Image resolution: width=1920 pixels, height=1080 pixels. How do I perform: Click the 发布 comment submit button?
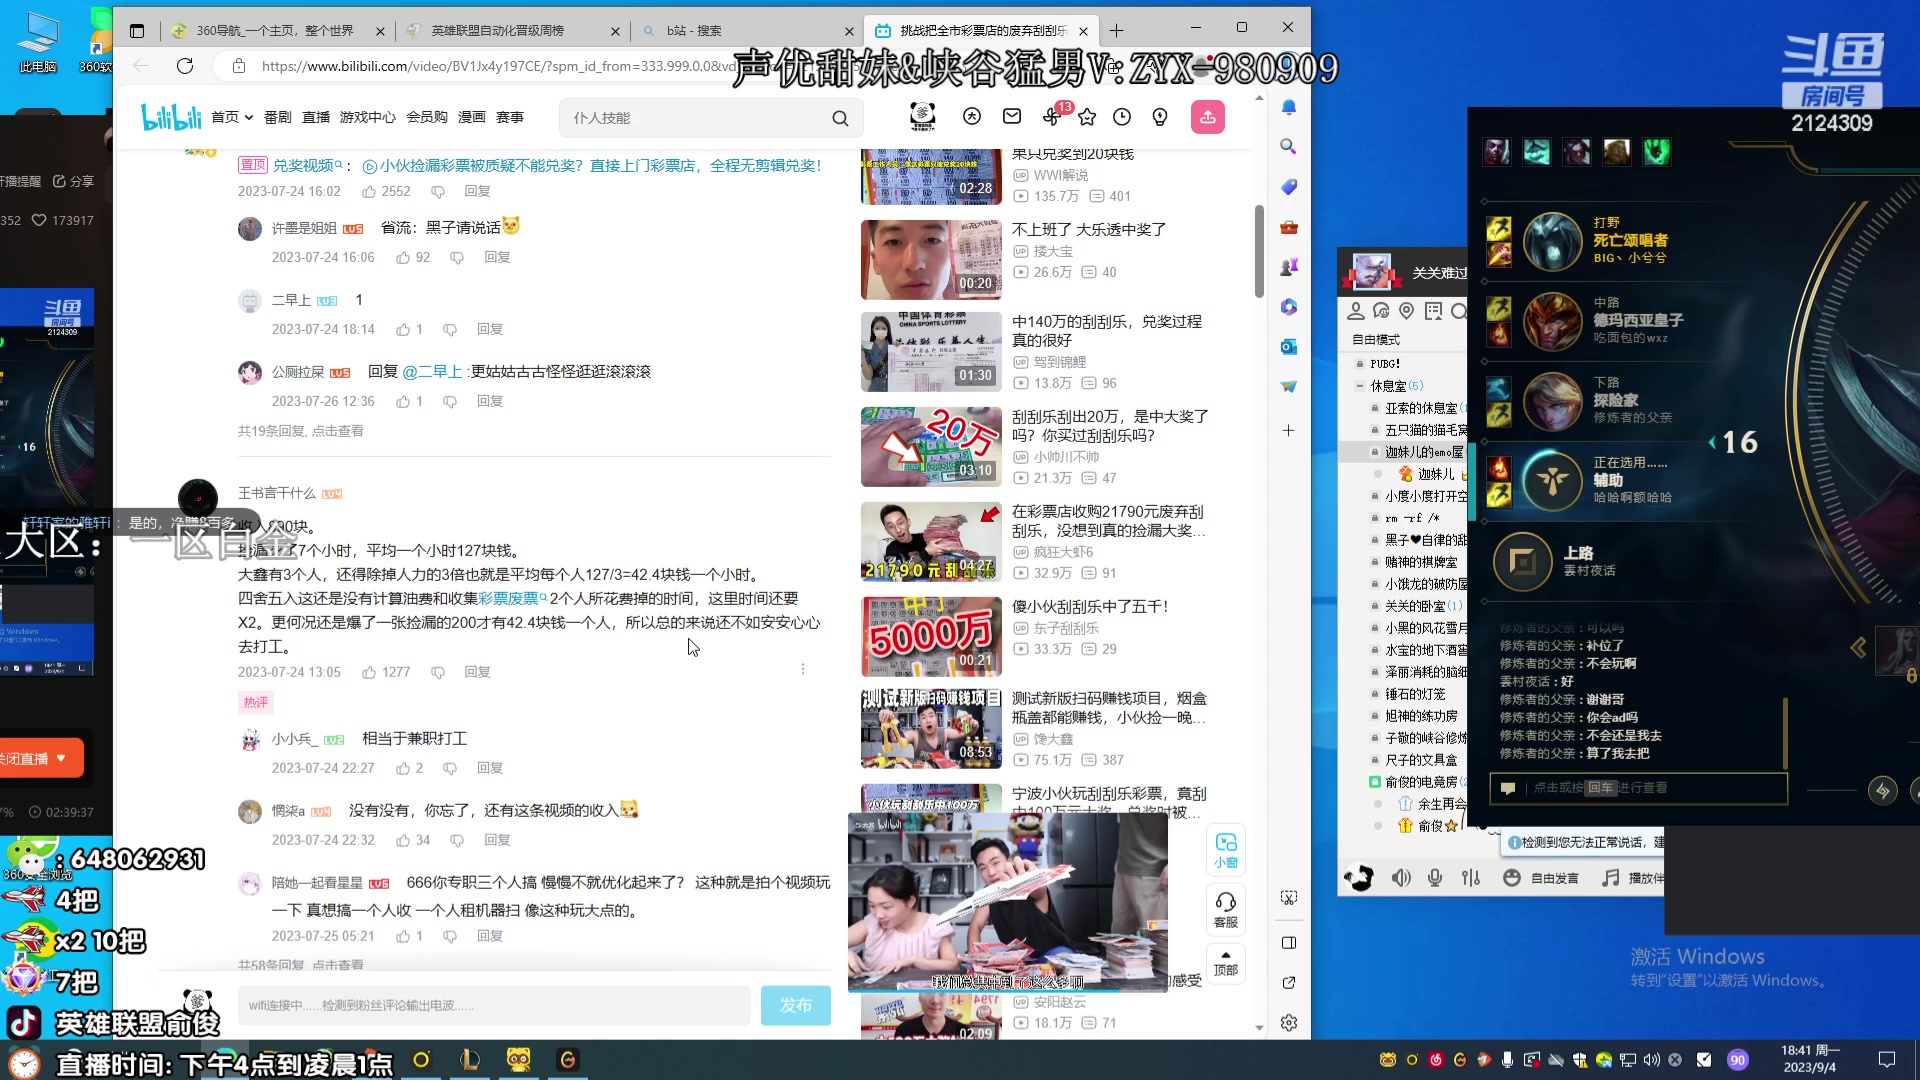(796, 1005)
